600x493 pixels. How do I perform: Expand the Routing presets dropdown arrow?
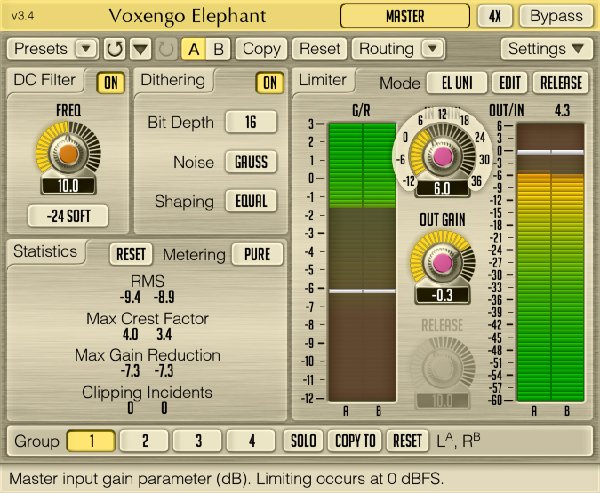point(432,49)
